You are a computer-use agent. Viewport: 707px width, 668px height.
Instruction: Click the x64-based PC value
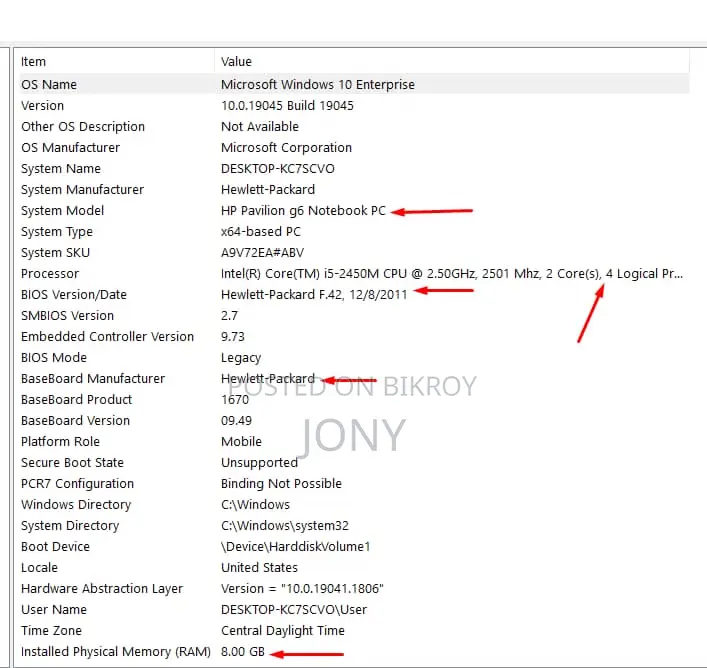tap(261, 232)
